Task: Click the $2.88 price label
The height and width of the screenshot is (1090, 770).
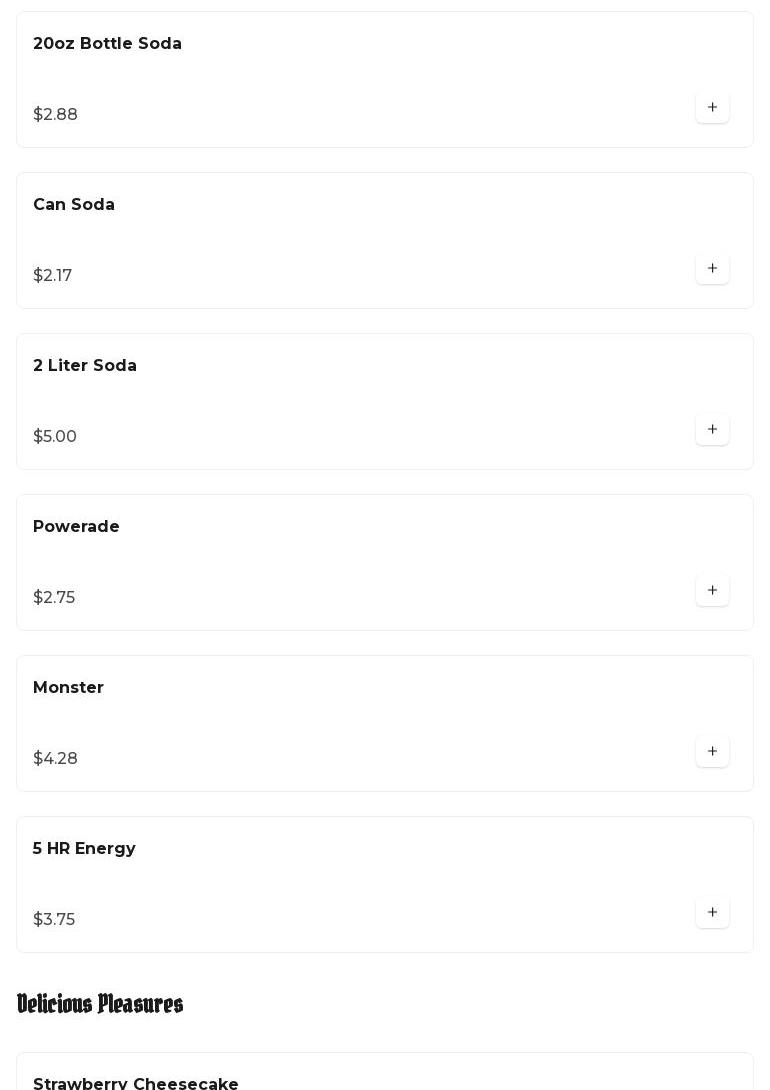Action: coord(55,115)
